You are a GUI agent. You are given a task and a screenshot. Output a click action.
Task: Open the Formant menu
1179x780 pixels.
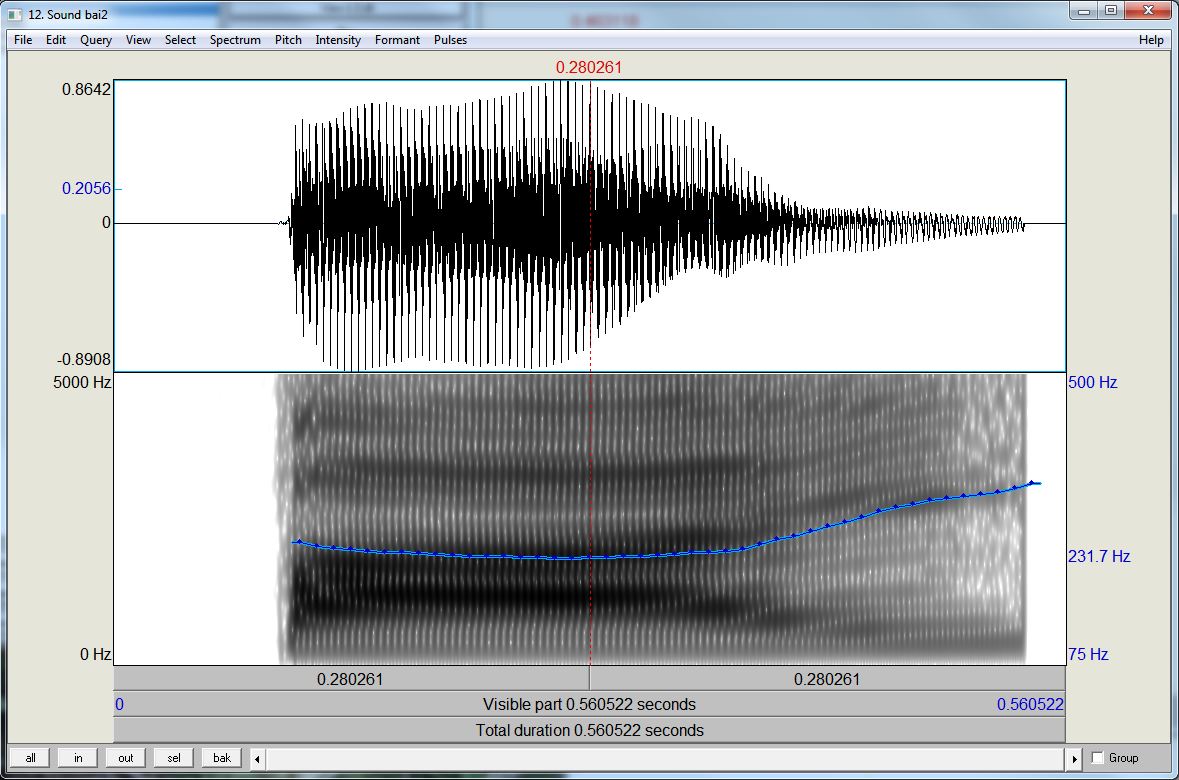[397, 40]
